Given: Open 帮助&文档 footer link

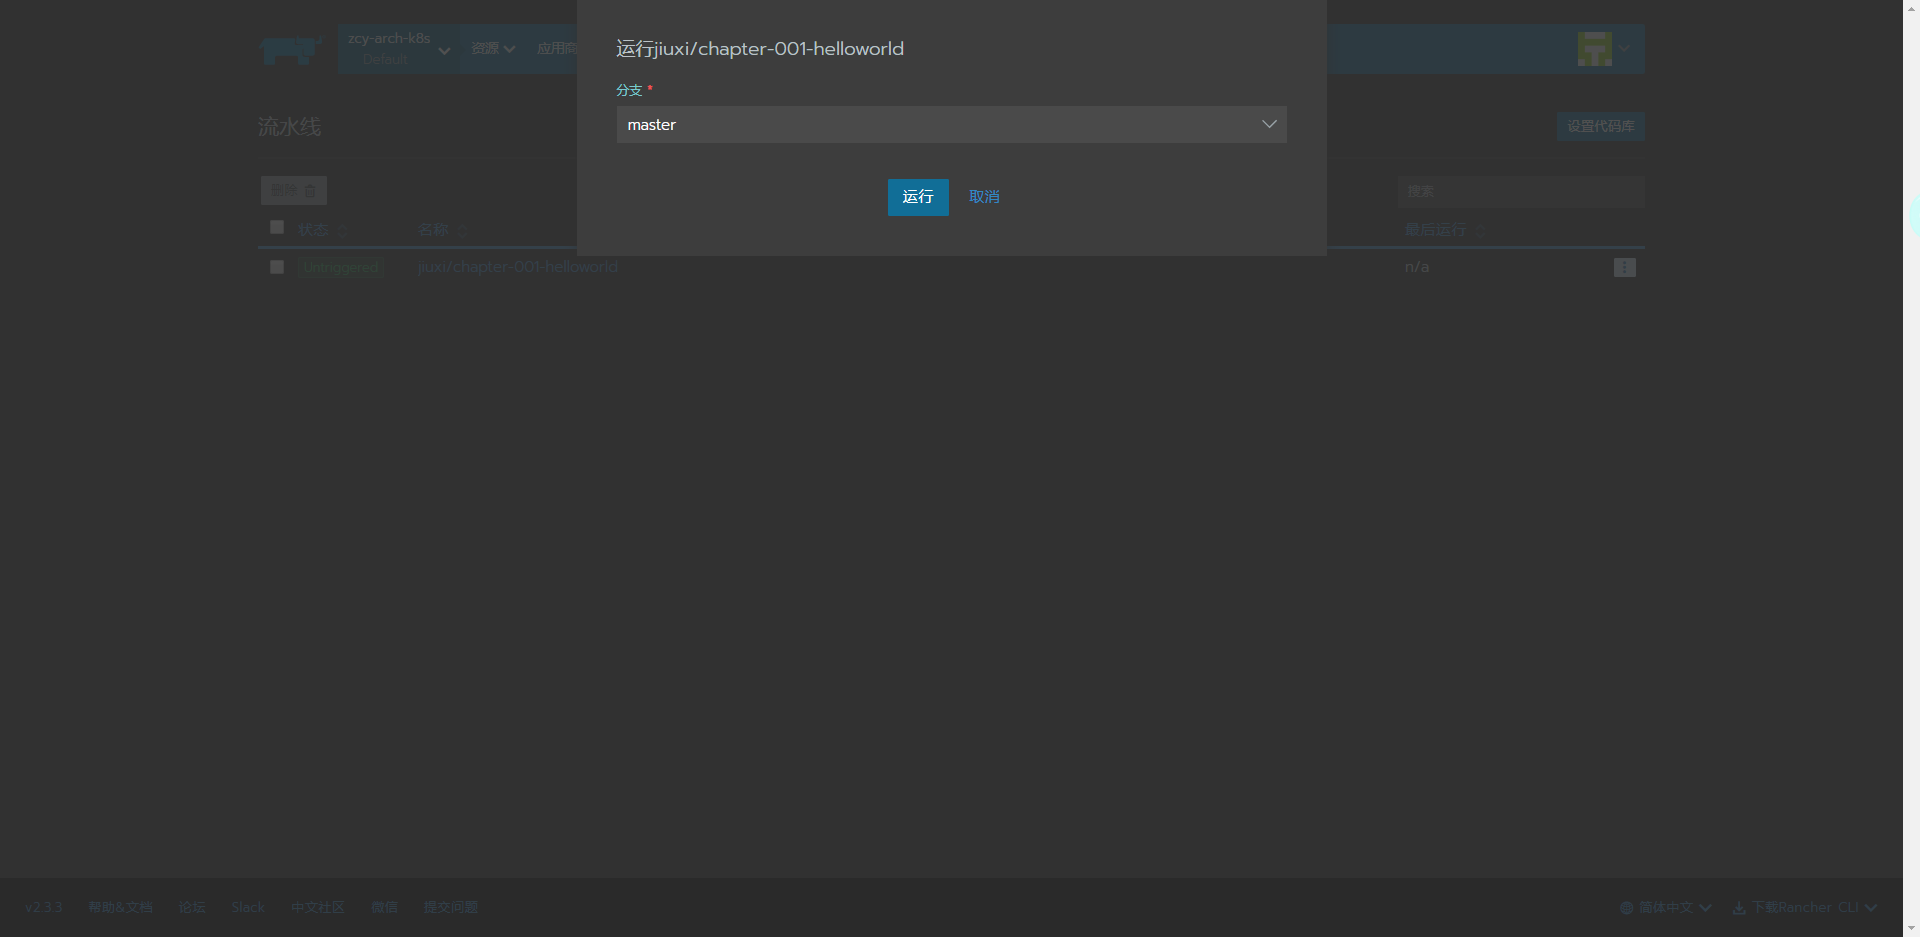Looking at the screenshot, I should pos(120,908).
